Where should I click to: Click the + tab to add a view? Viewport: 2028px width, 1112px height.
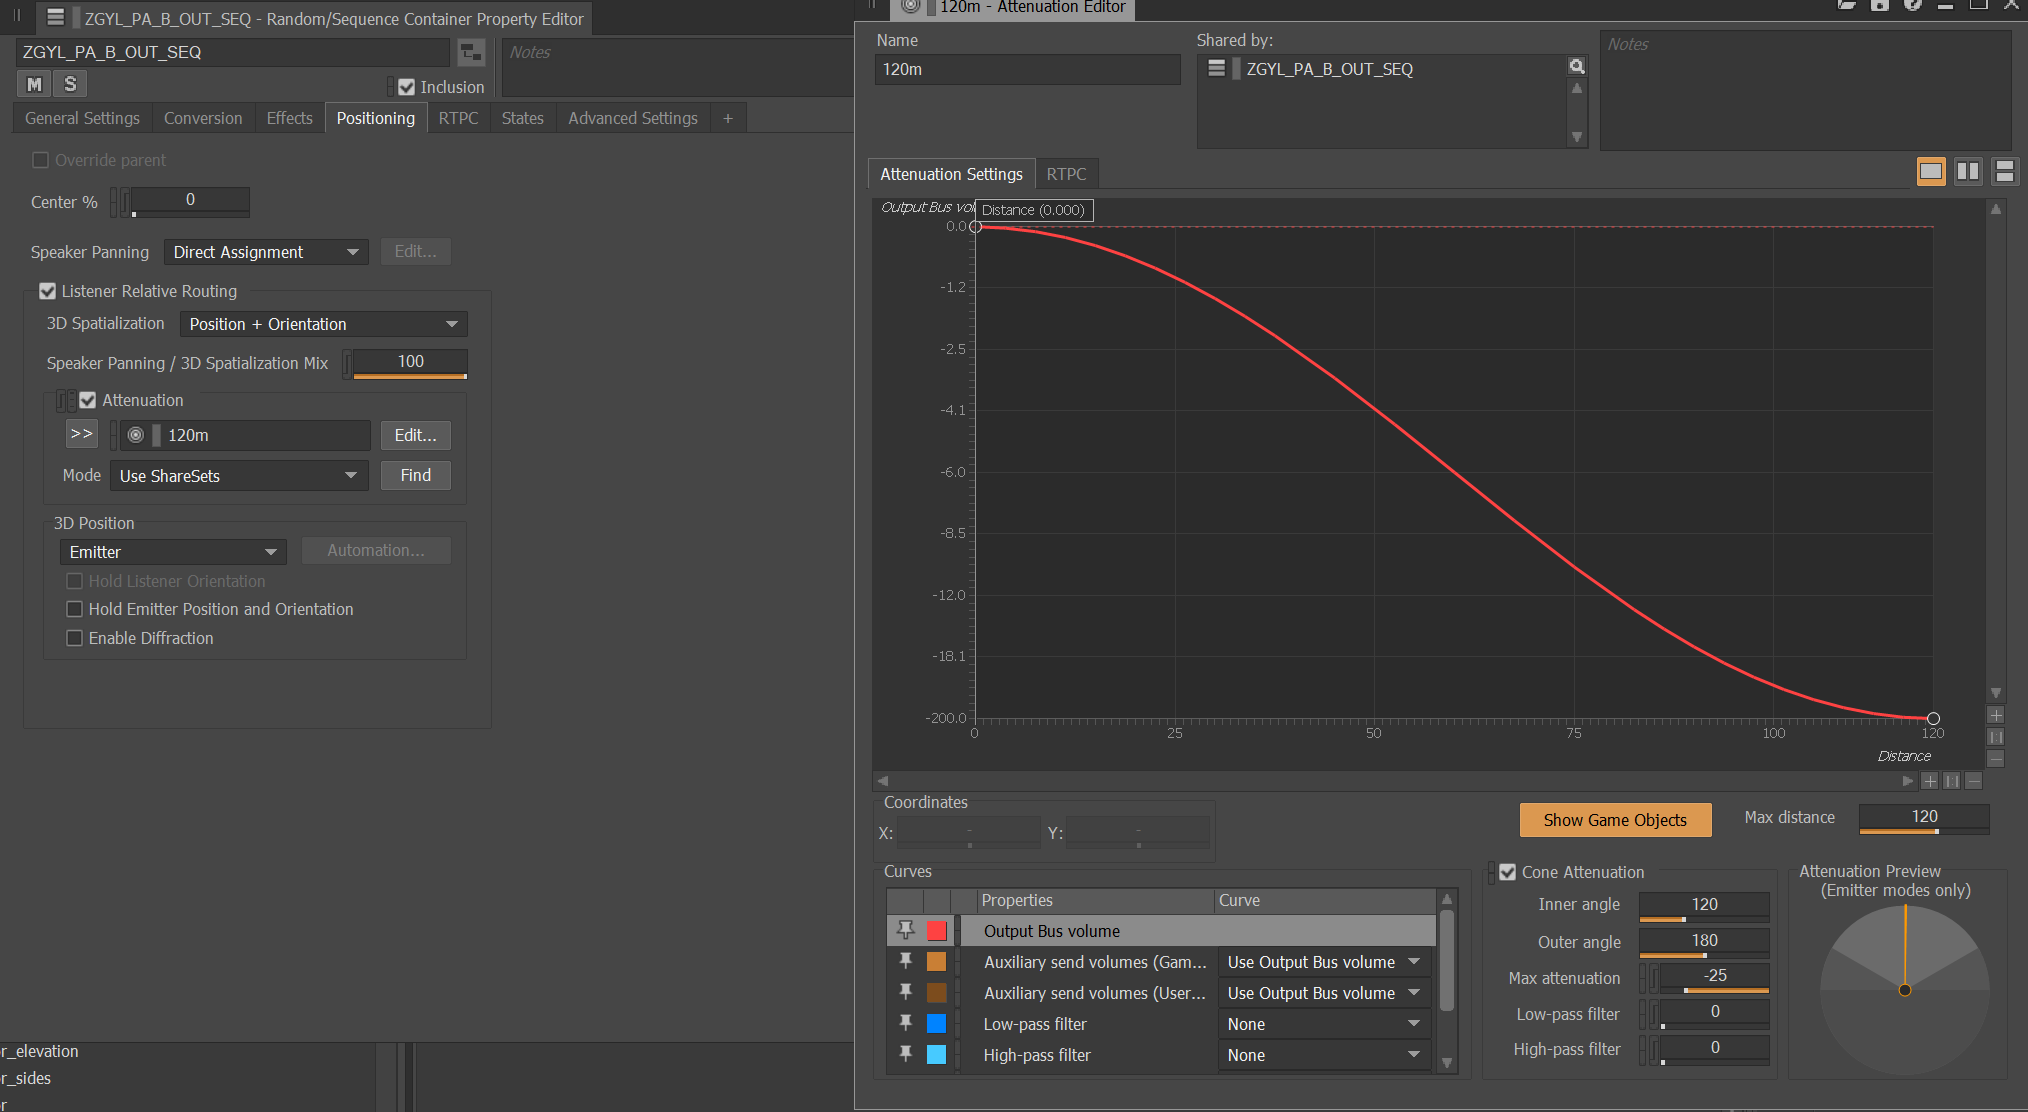pyautogui.click(x=728, y=118)
